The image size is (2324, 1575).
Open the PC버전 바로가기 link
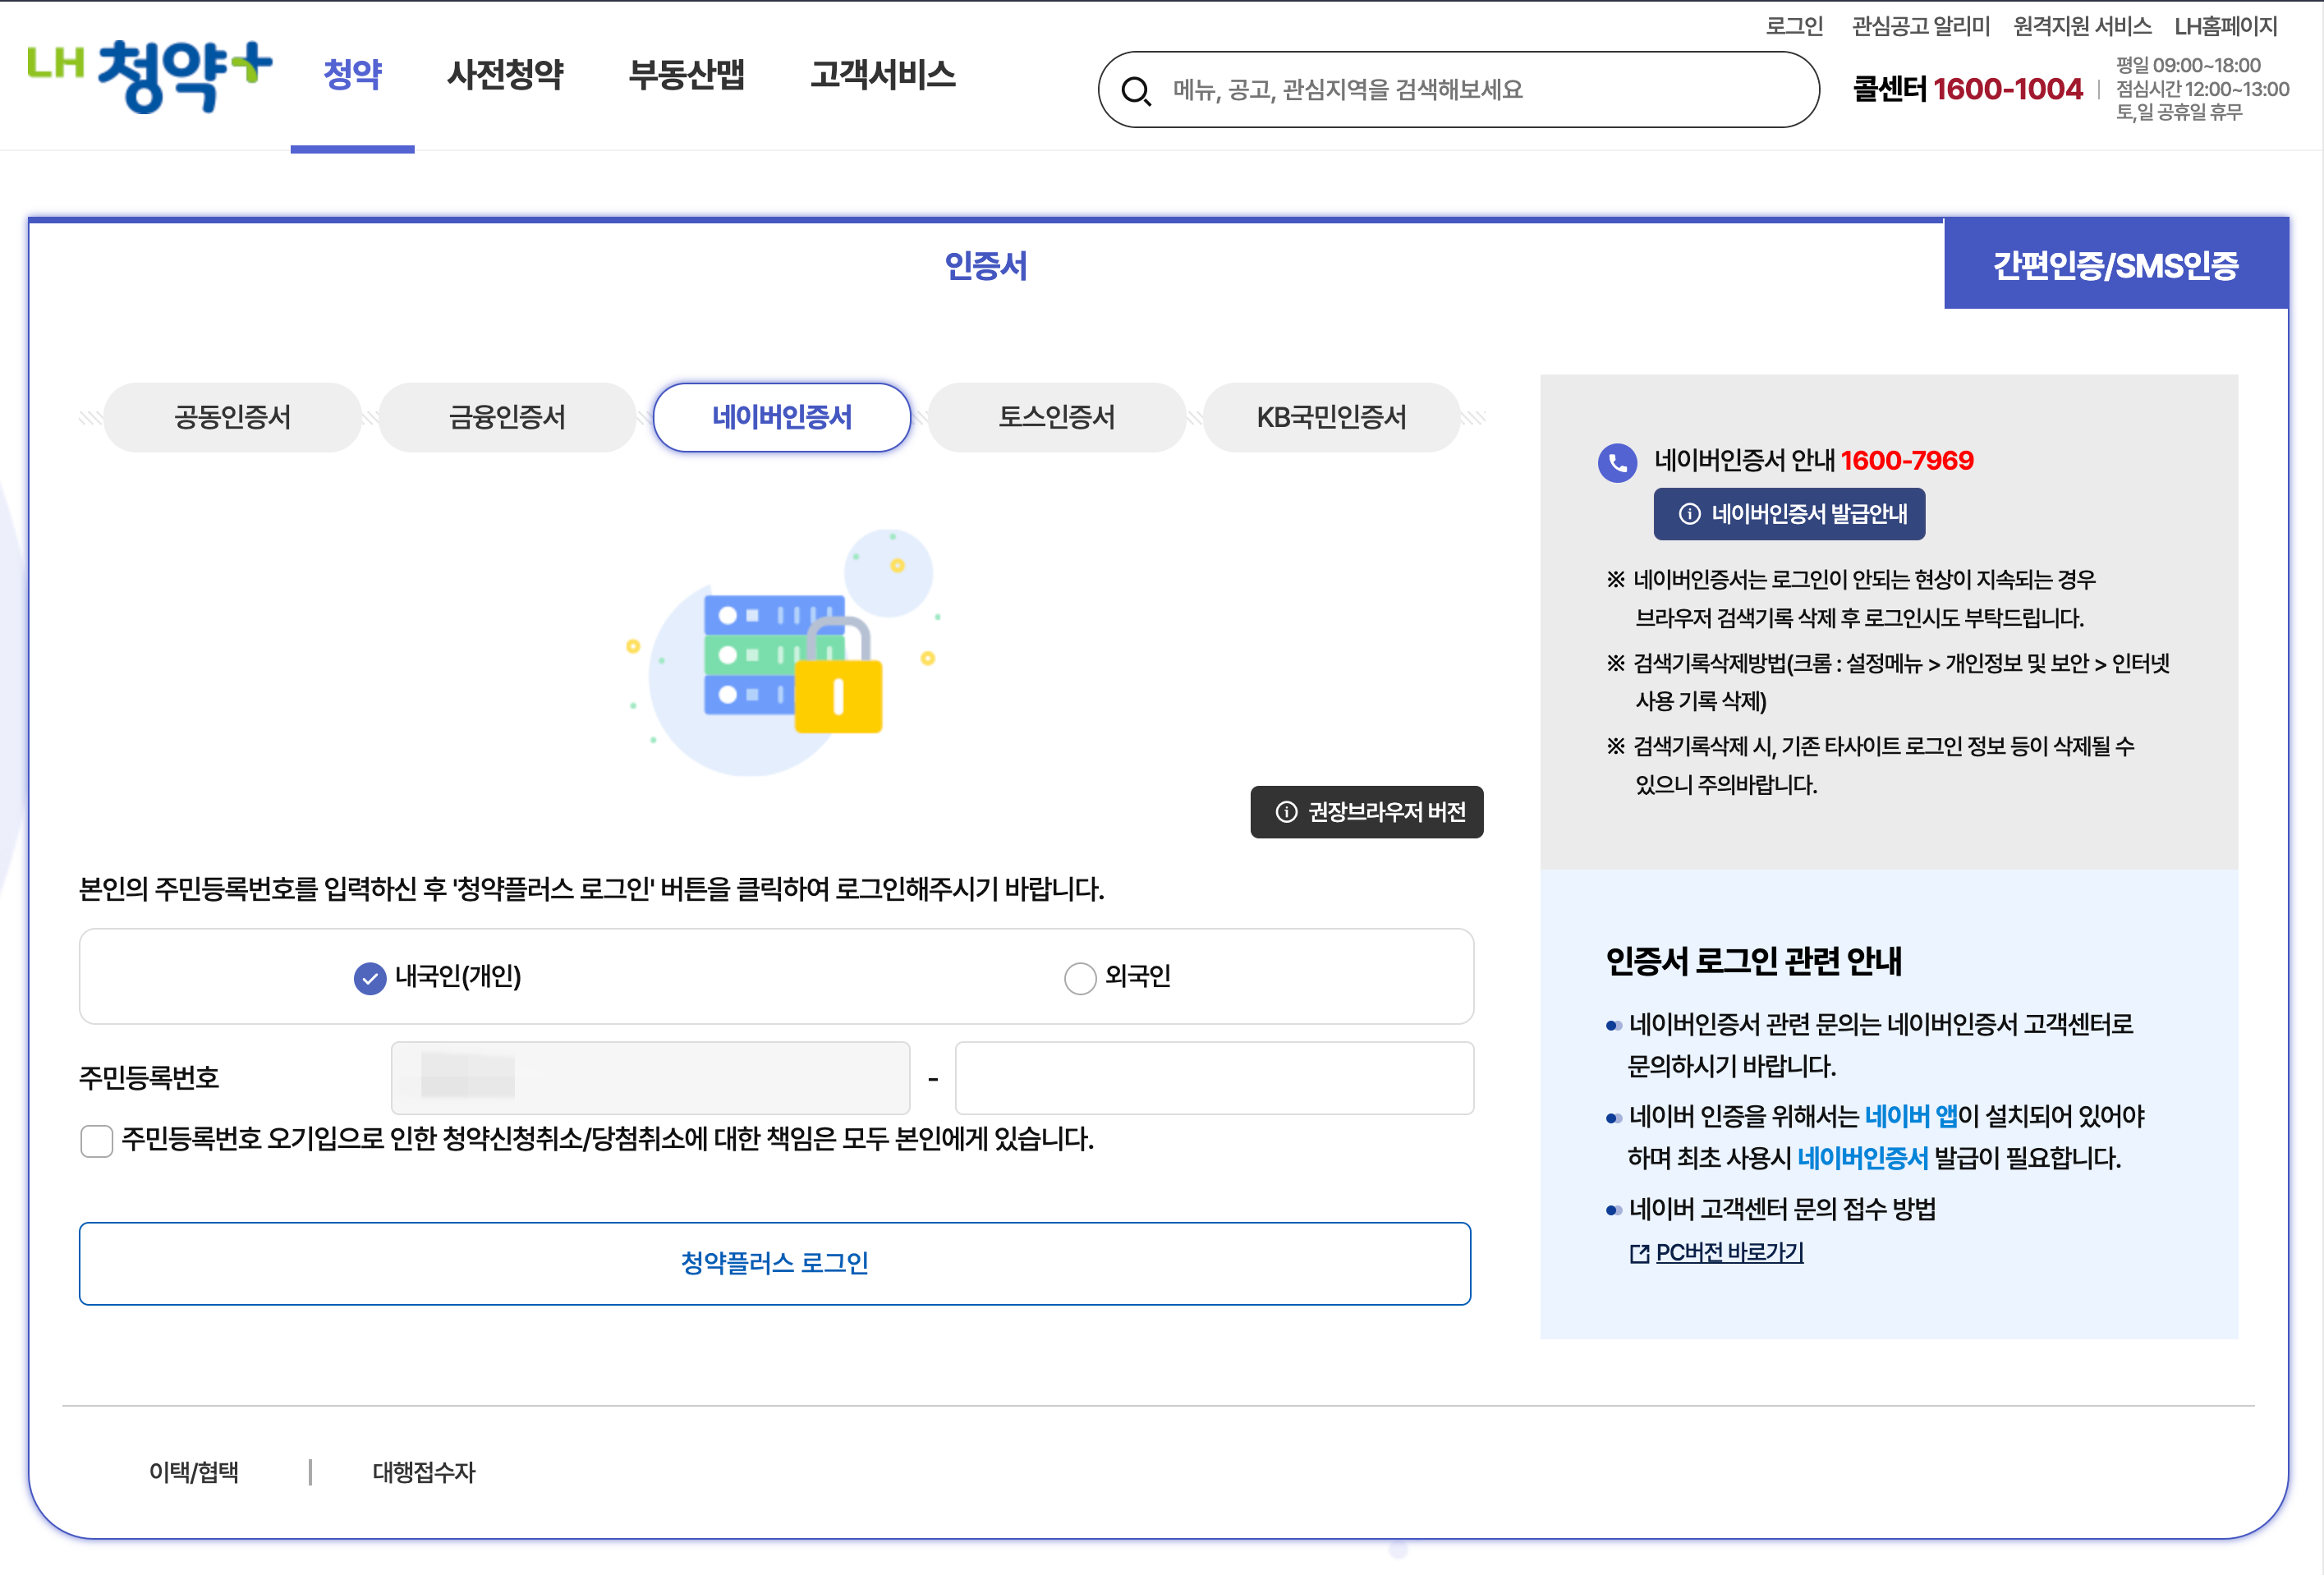click(x=1729, y=1253)
